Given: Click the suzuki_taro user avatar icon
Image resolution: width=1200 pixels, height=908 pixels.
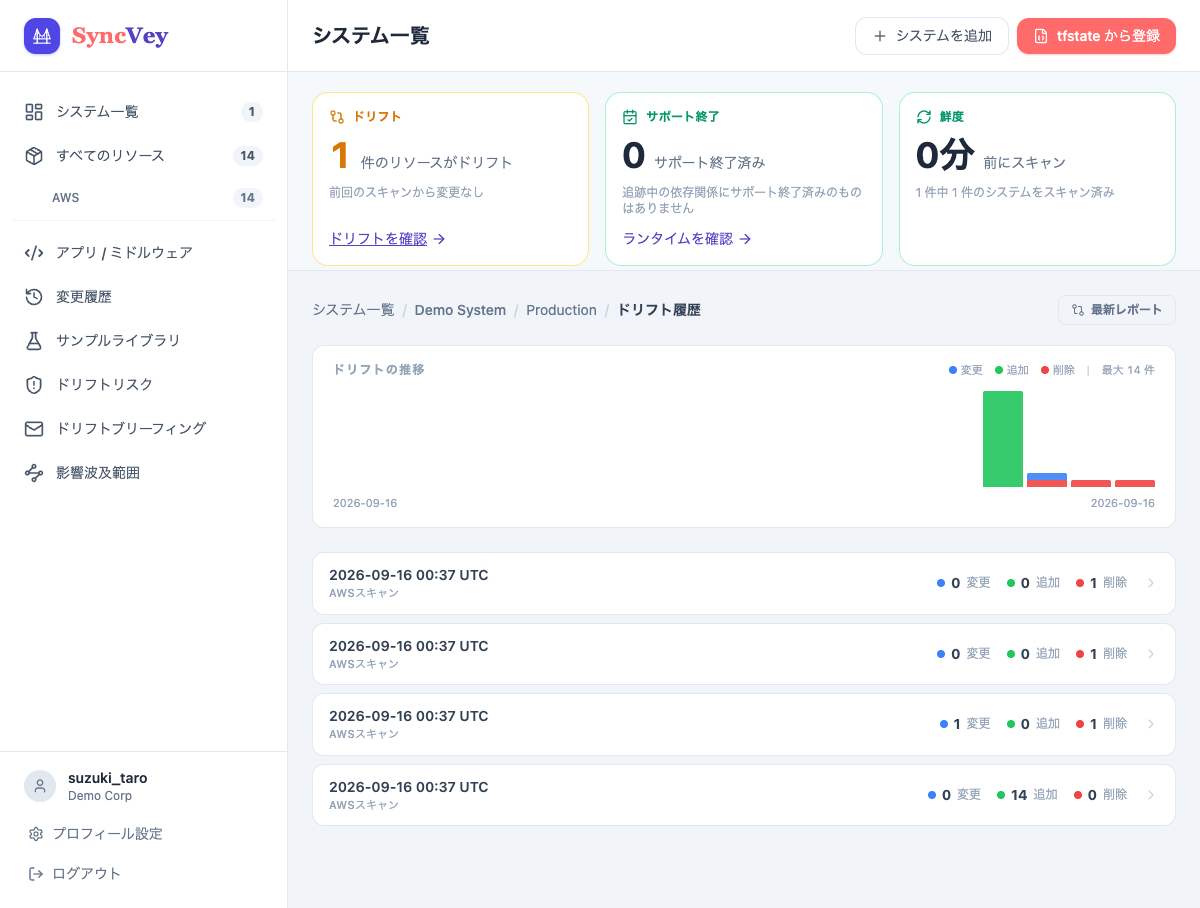Looking at the screenshot, I should (40, 786).
